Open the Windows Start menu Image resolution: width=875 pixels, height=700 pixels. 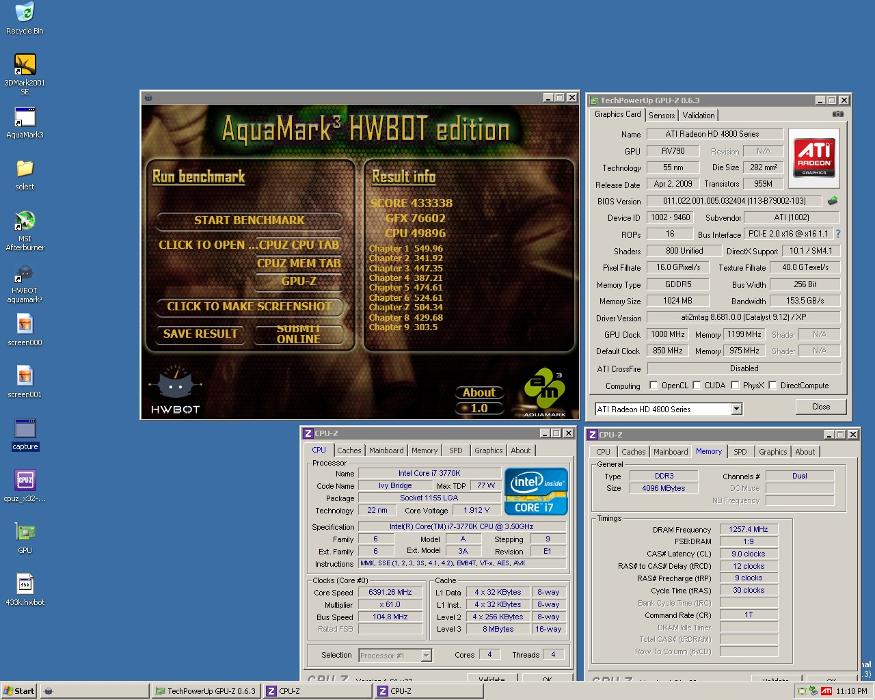click(x=18, y=691)
